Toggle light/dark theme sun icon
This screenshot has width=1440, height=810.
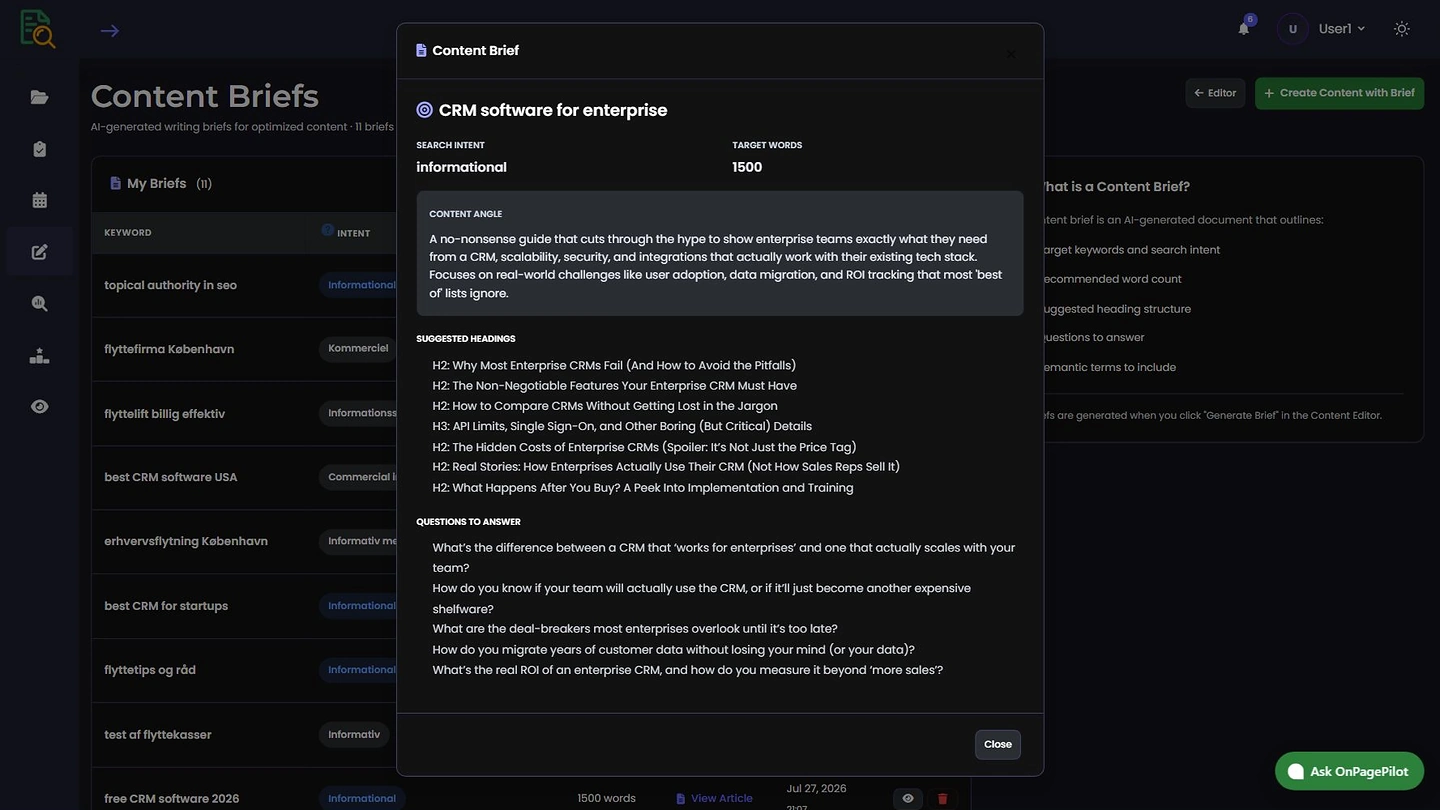coord(1402,29)
